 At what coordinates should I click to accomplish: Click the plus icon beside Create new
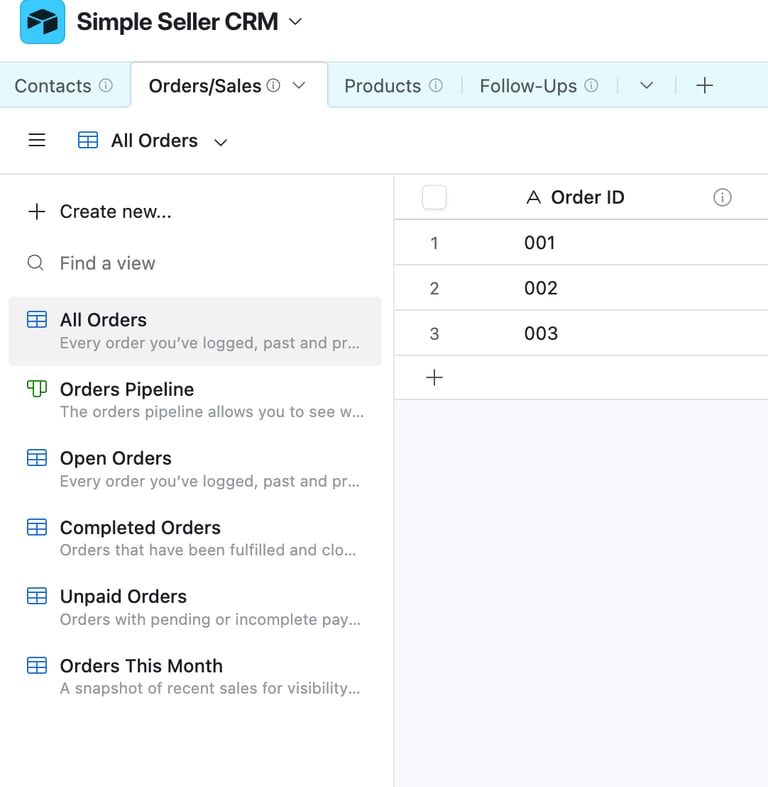[37, 211]
